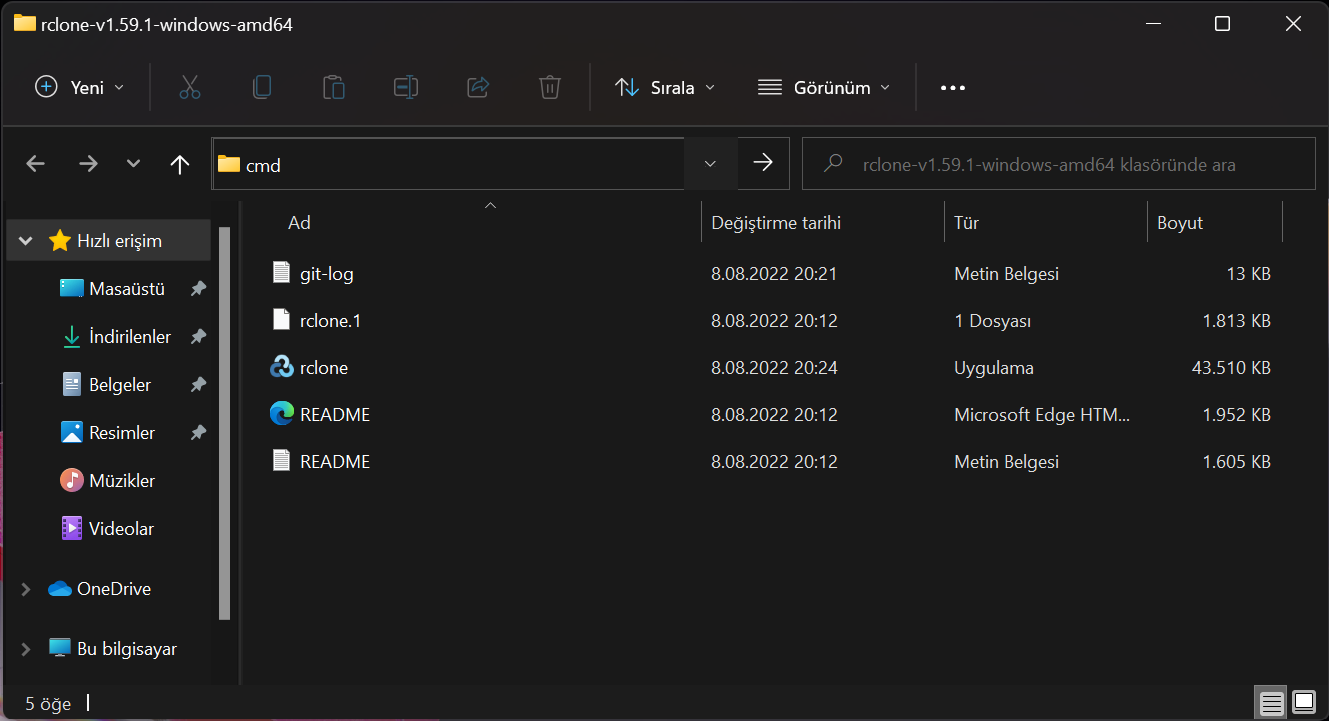The height and width of the screenshot is (721, 1329).
Task: Click the cmd address bar field
Action: point(449,164)
